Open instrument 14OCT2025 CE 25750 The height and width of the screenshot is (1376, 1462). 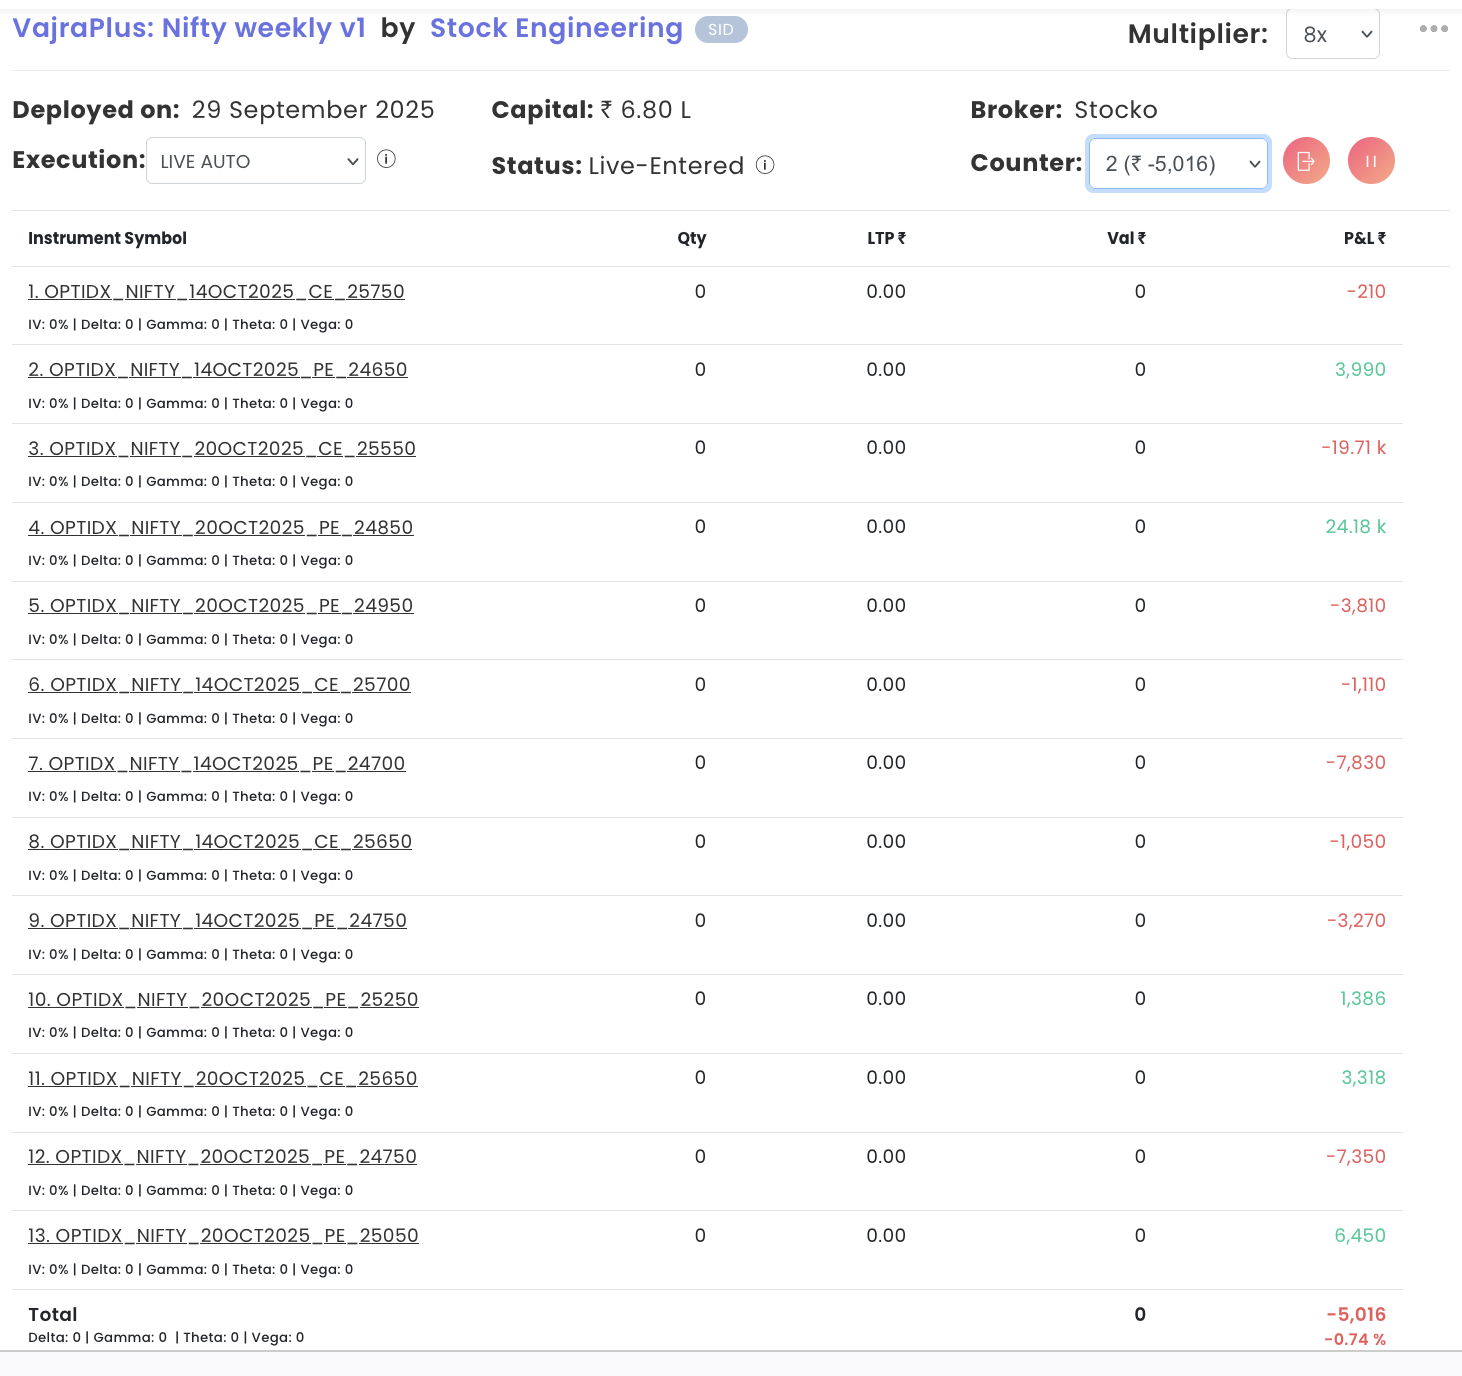[216, 291]
